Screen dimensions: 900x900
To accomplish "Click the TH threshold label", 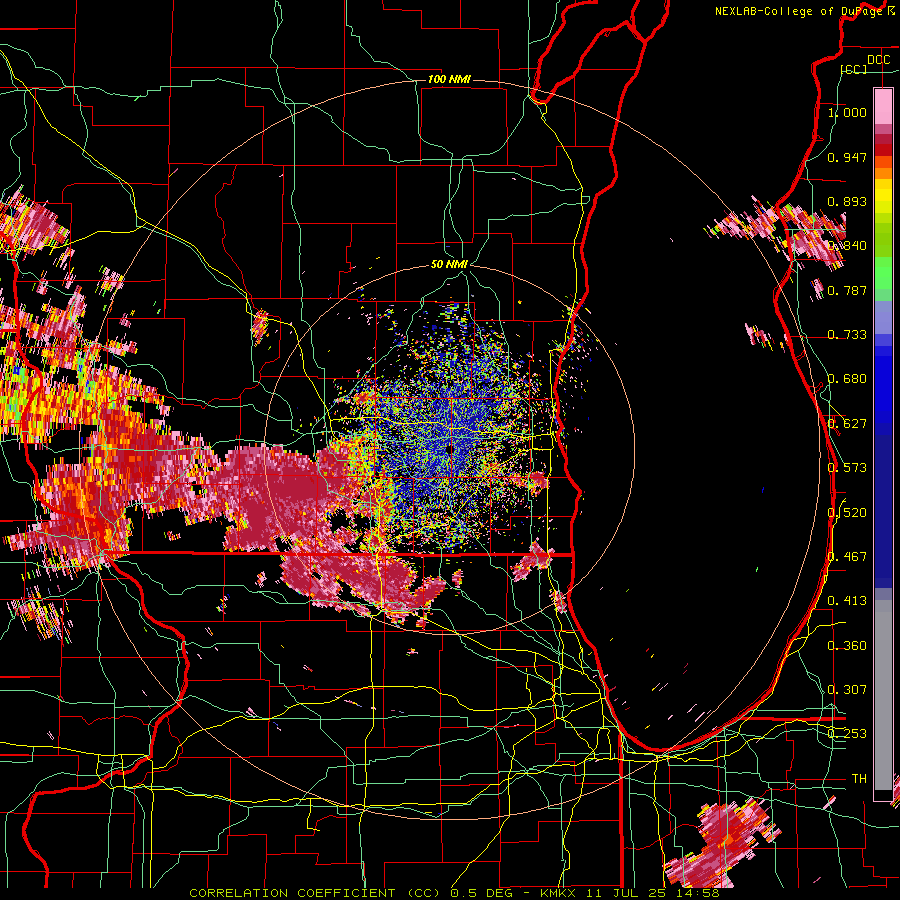I will 859,779.
